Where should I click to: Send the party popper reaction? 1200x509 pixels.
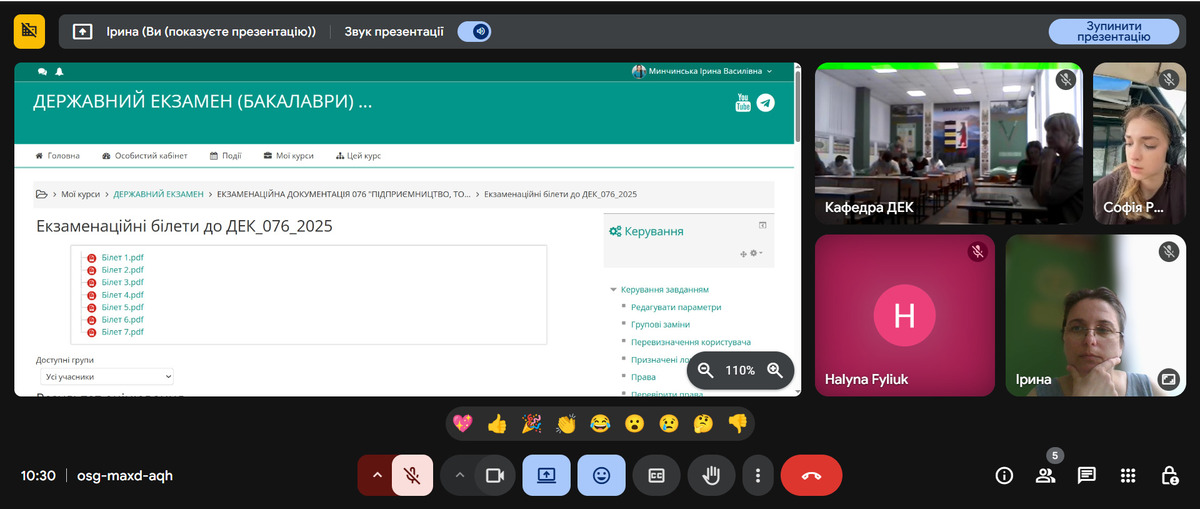click(532, 424)
